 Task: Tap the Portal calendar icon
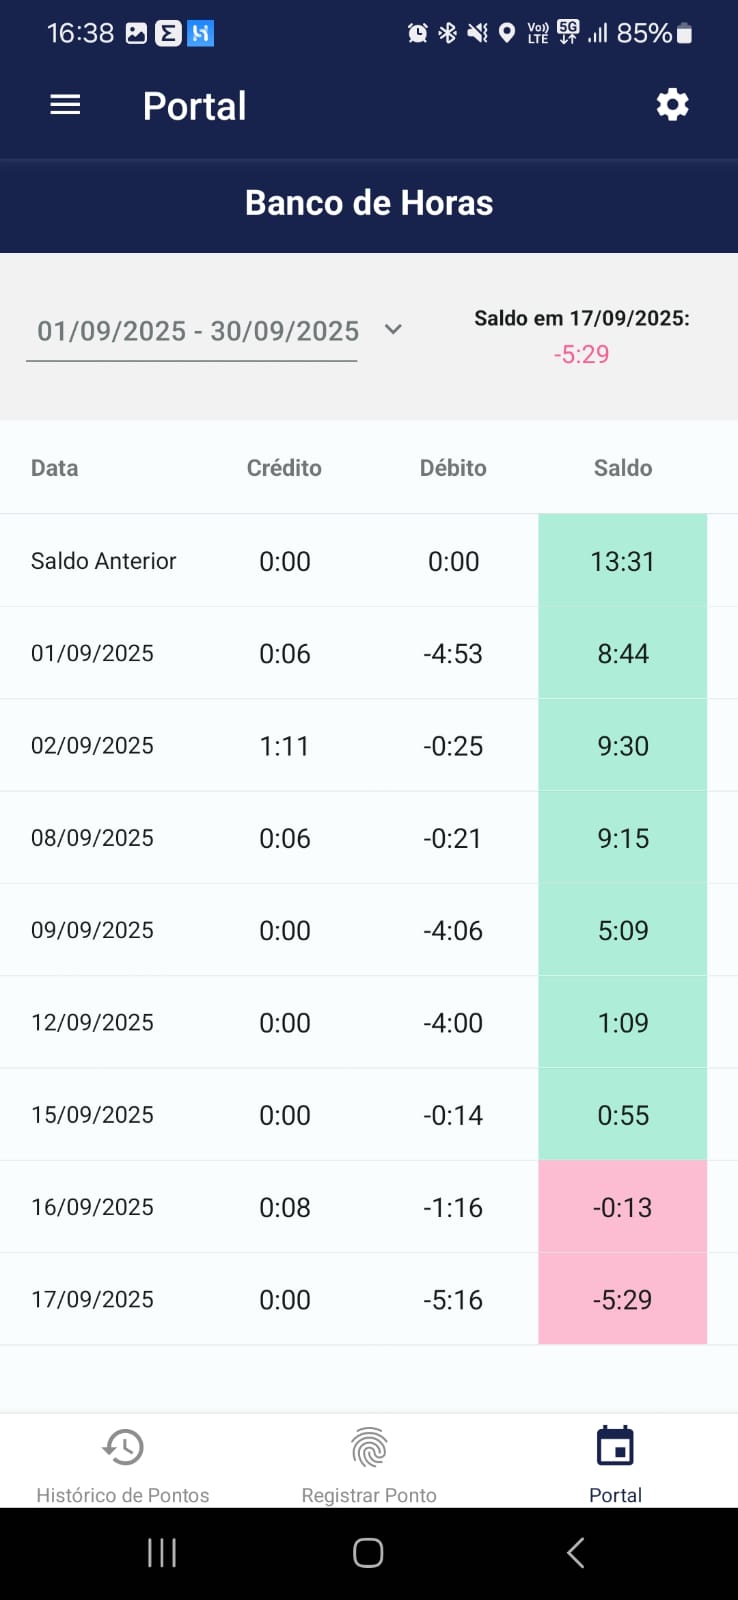[x=615, y=1447]
